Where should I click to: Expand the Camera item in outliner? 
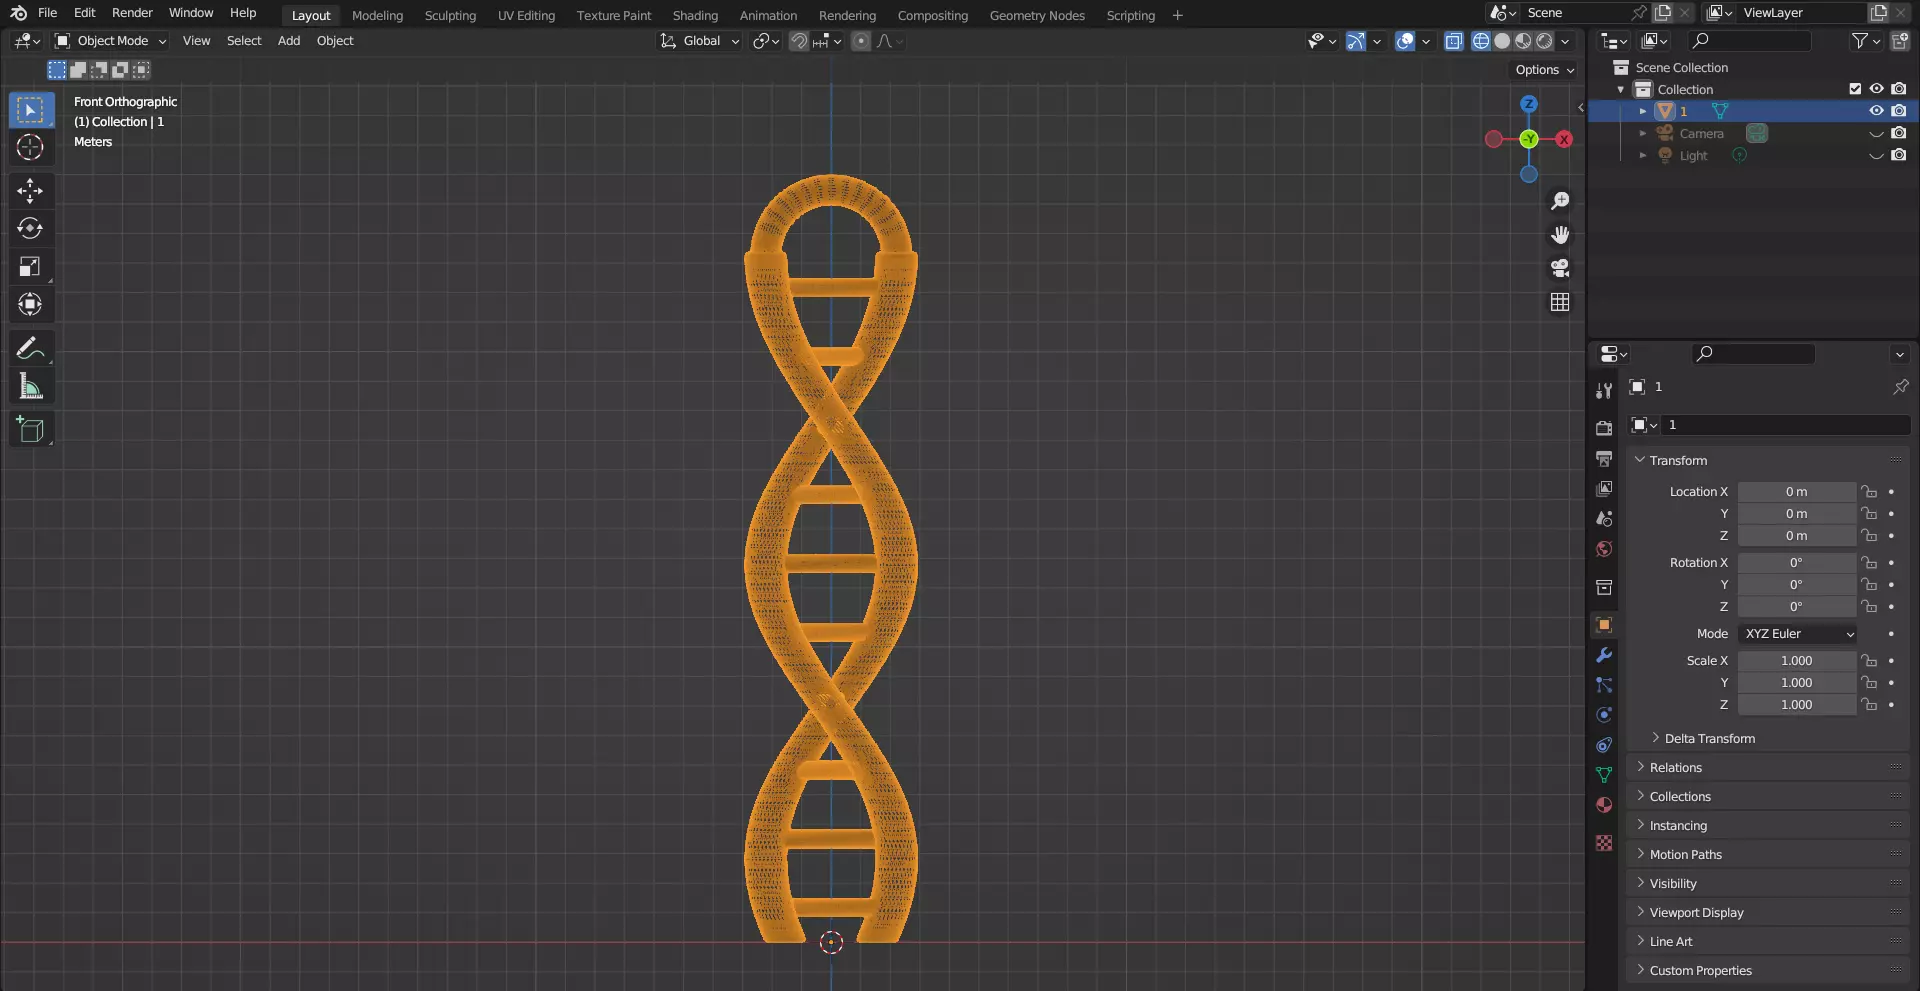click(x=1643, y=133)
